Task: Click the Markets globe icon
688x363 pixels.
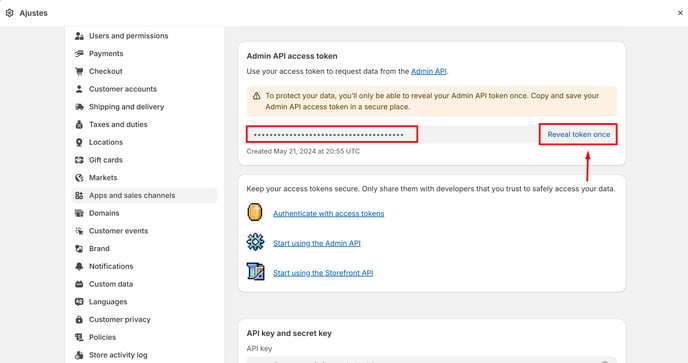Action: click(x=79, y=178)
